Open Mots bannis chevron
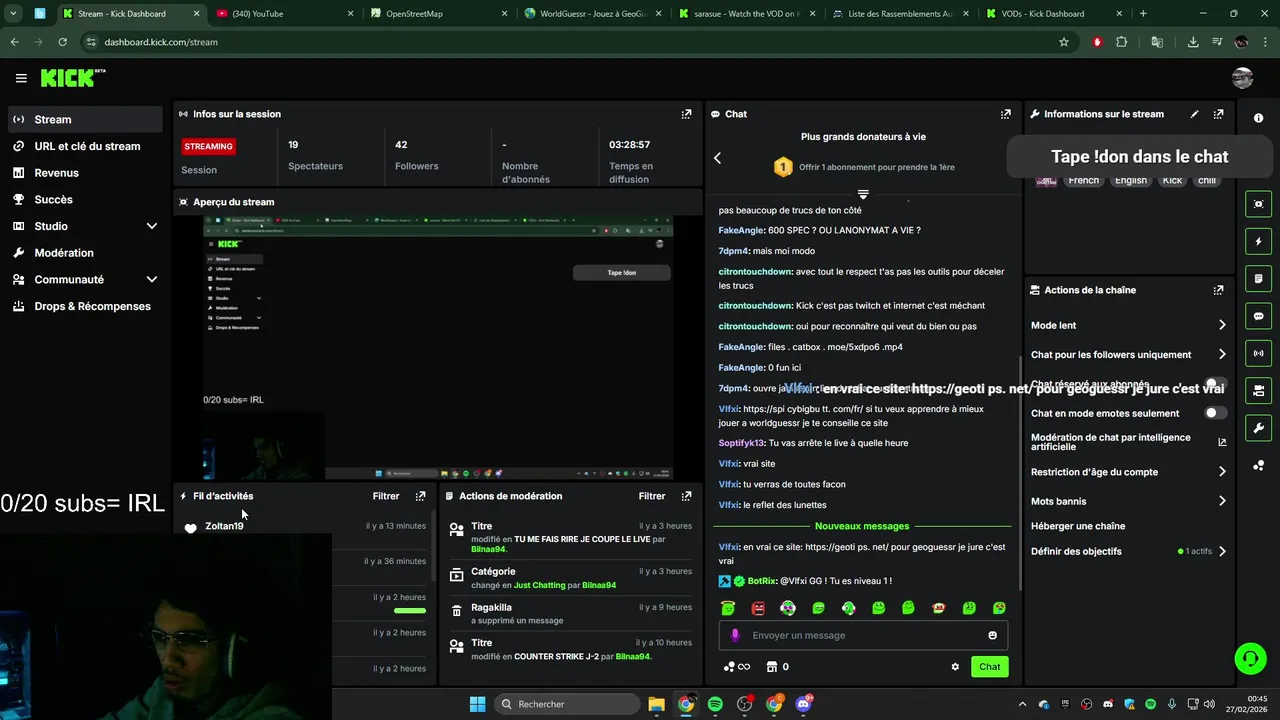This screenshot has height=720, width=1280. coord(1222,501)
